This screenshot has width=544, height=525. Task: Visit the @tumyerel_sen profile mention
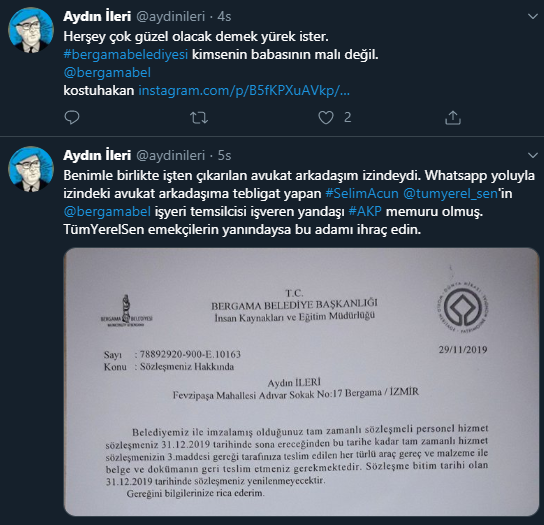450,193
